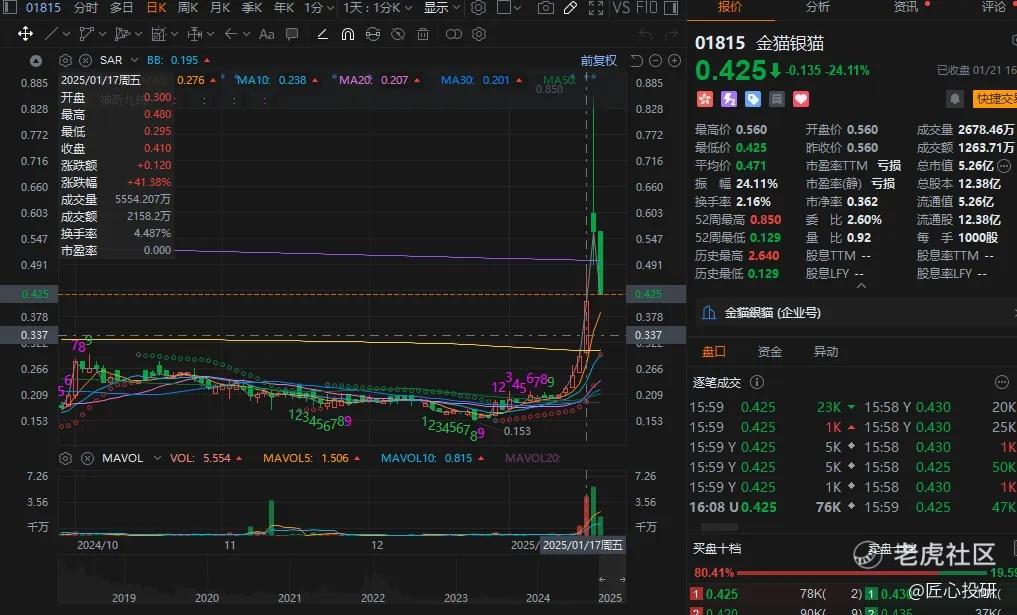Image resolution: width=1017 pixels, height=615 pixels.
Task: Show info for 逐笔成交 tick trades
Action: point(757,382)
